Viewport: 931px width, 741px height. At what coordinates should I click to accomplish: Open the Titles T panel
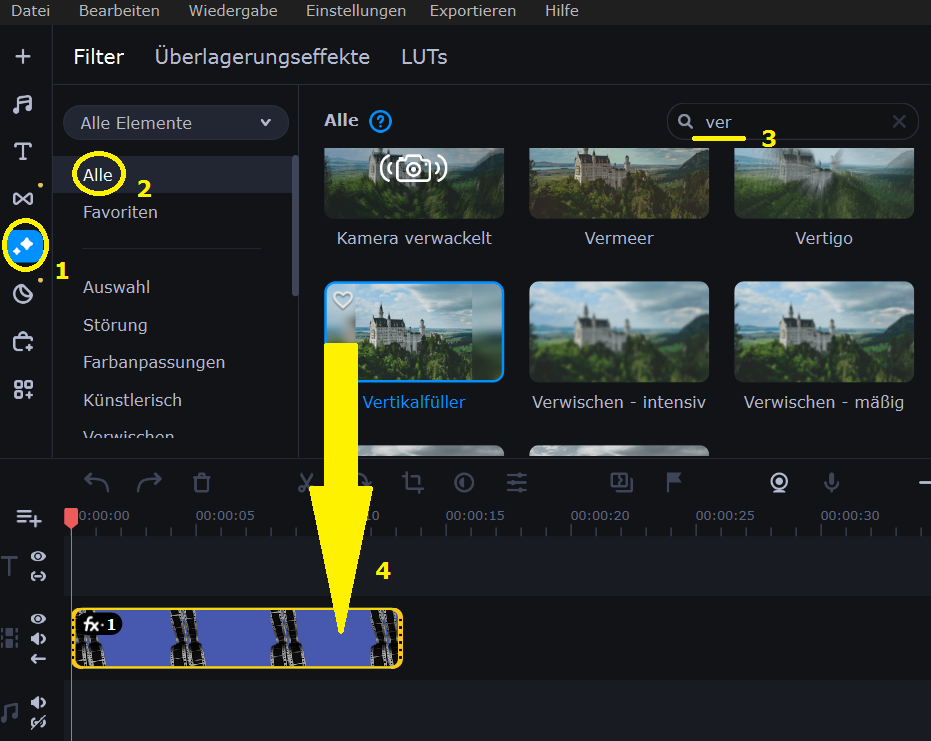(23, 151)
